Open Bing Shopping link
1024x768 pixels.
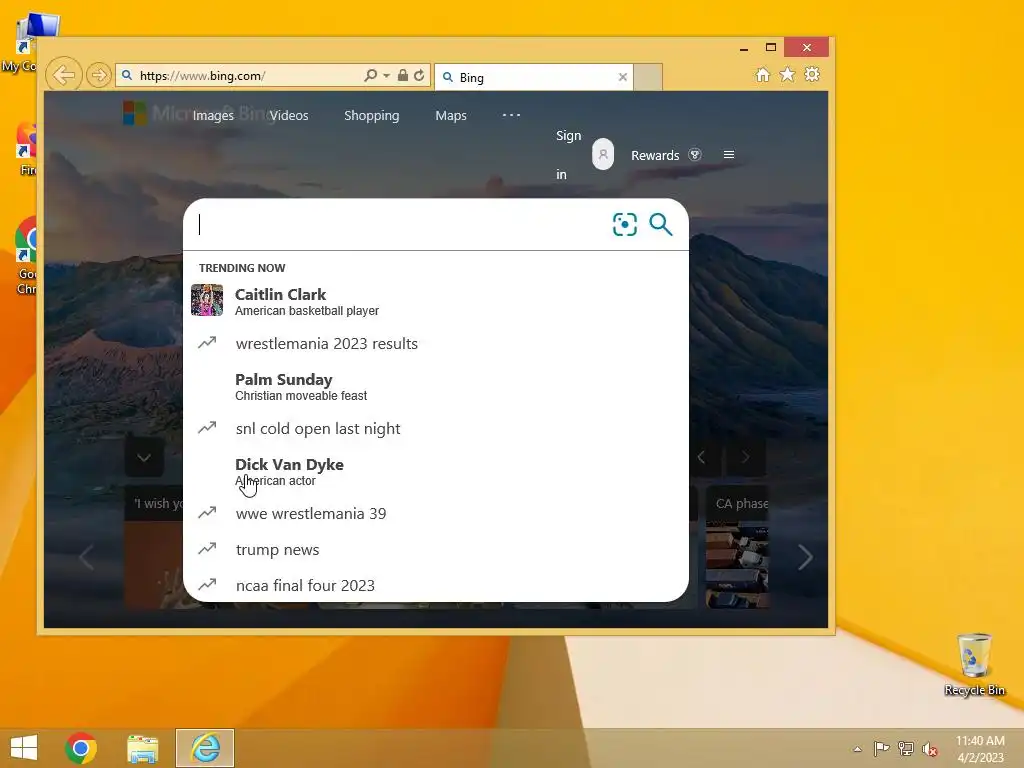[372, 116]
